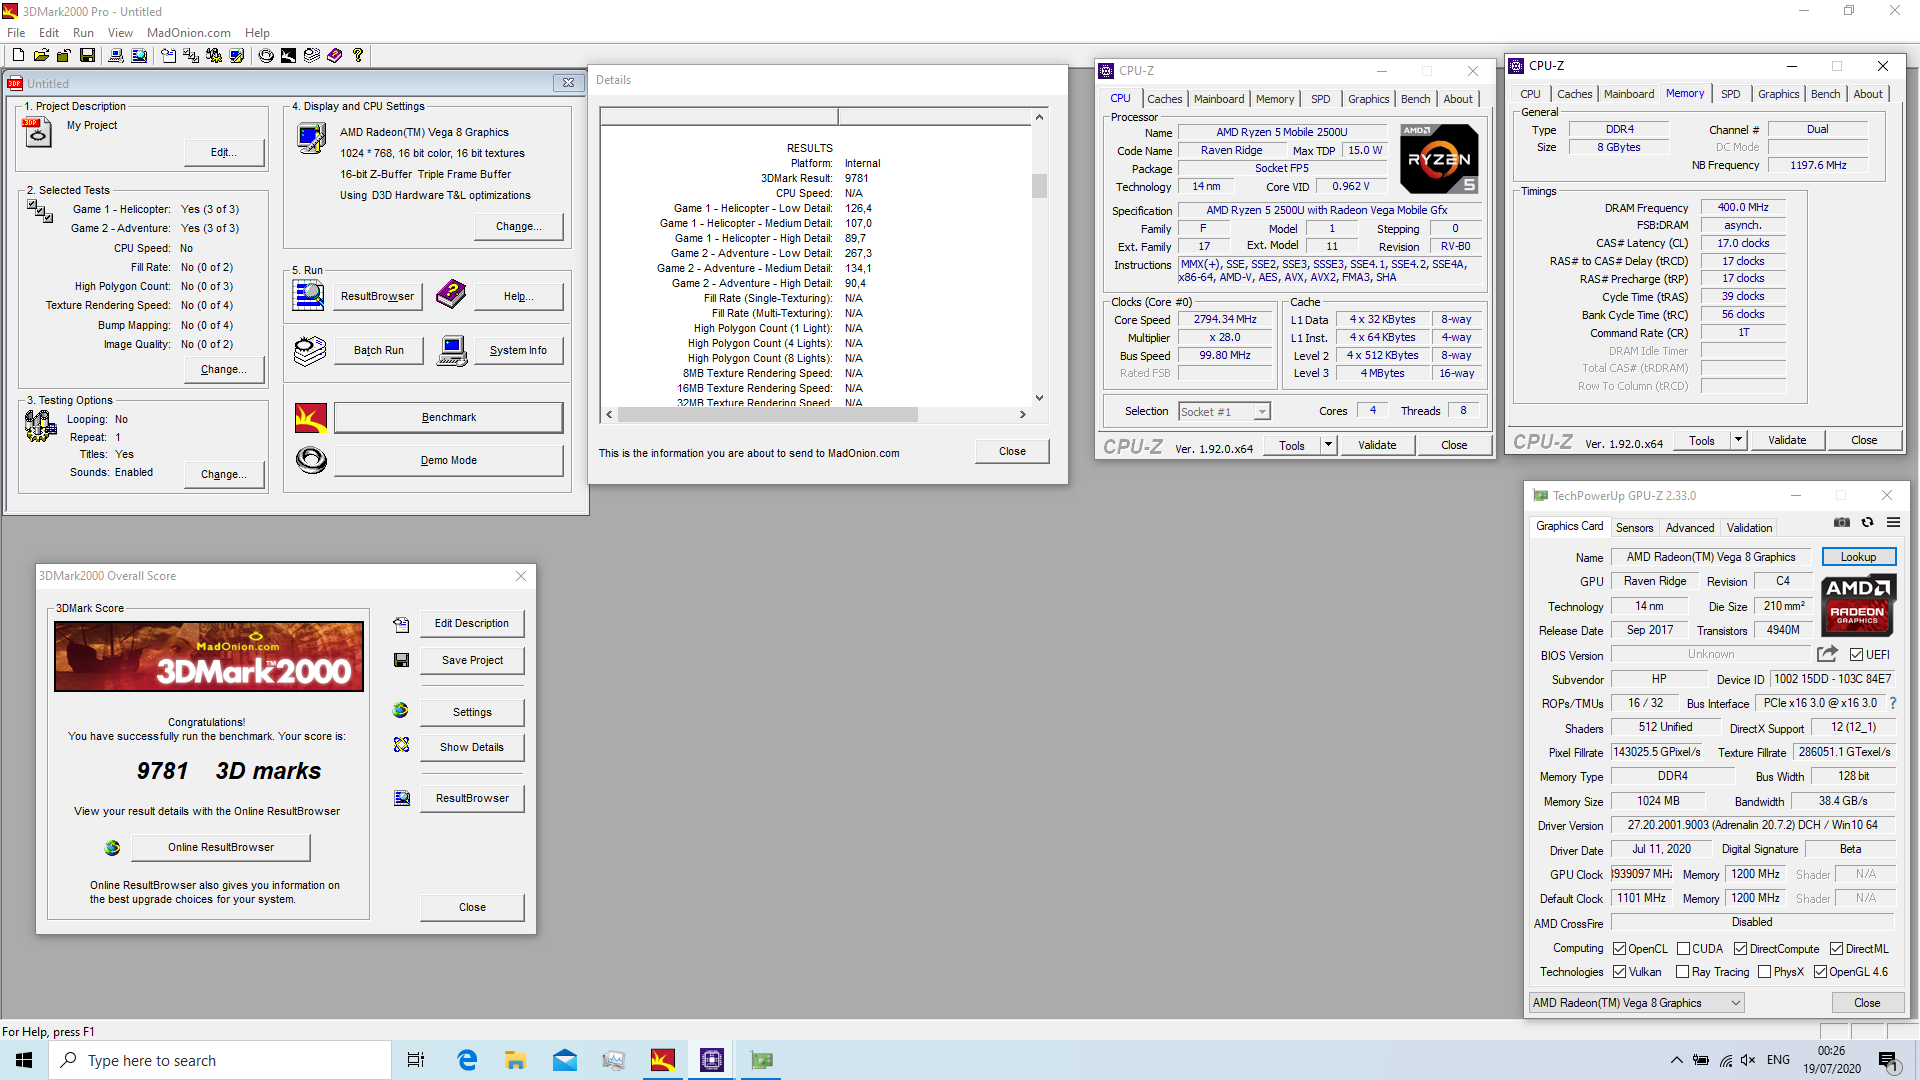This screenshot has height=1080, width=1920.
Task: Switch to the Sensors tab in GPU-Z
Action: click(x=1634, y=528)
